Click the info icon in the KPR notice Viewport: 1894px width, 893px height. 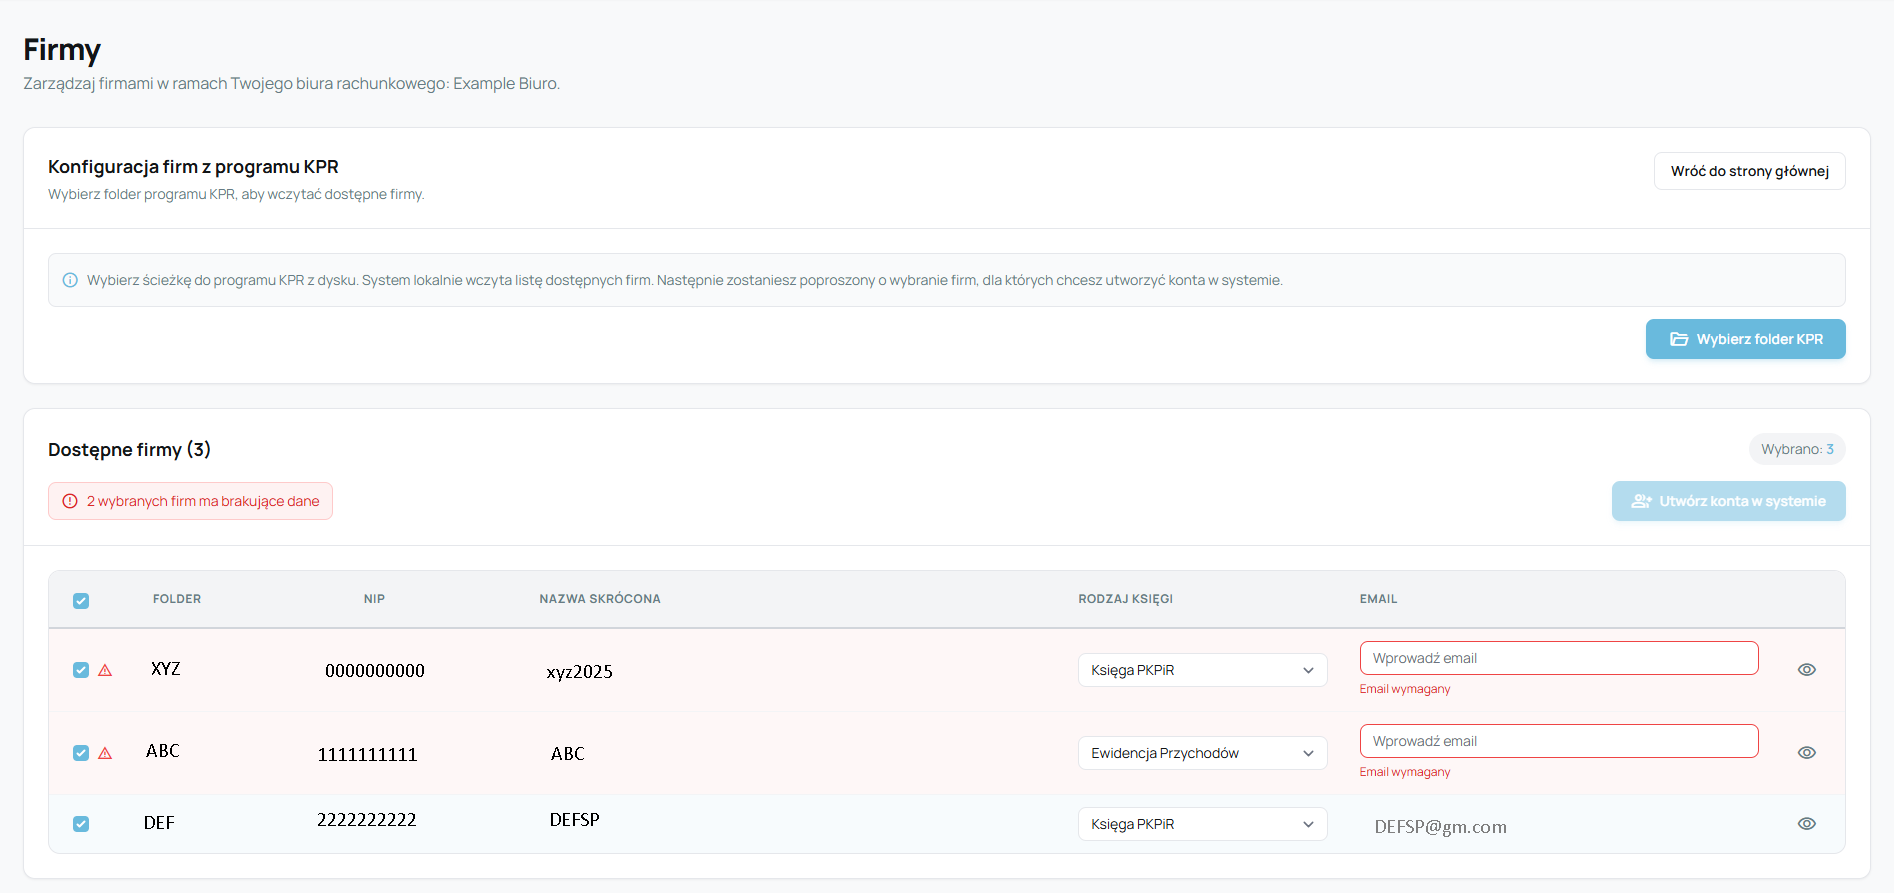coord(70,280)
